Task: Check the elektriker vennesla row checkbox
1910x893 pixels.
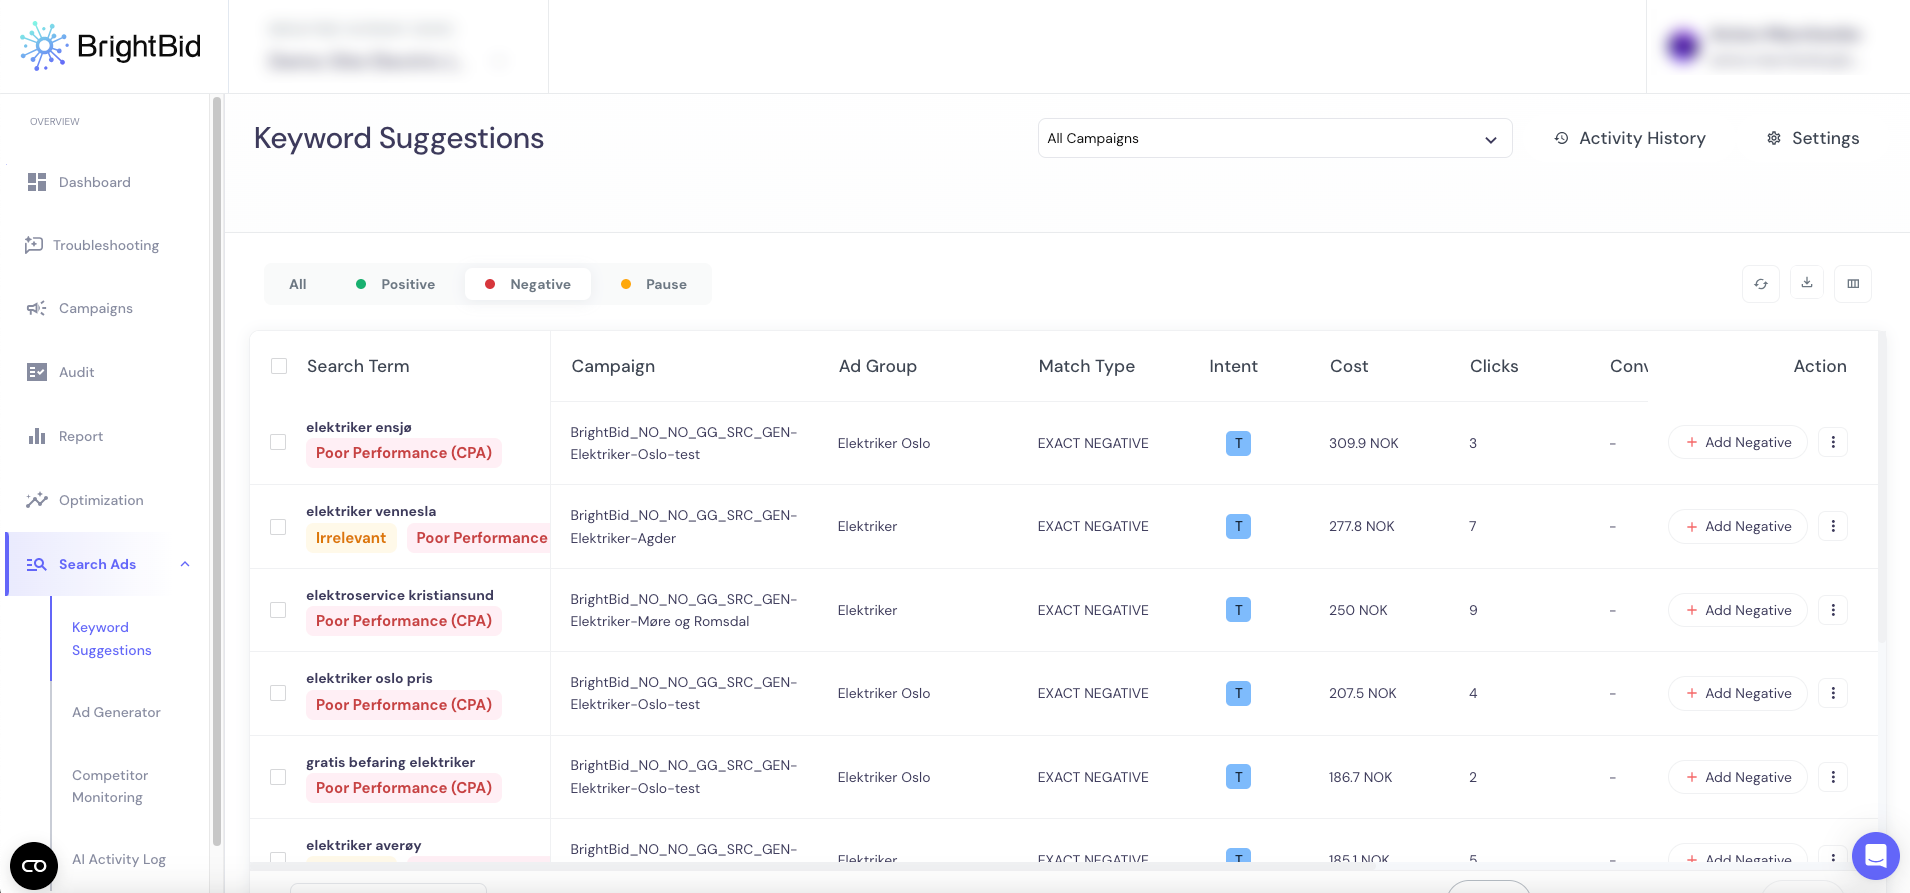Action: click(278, 527)
